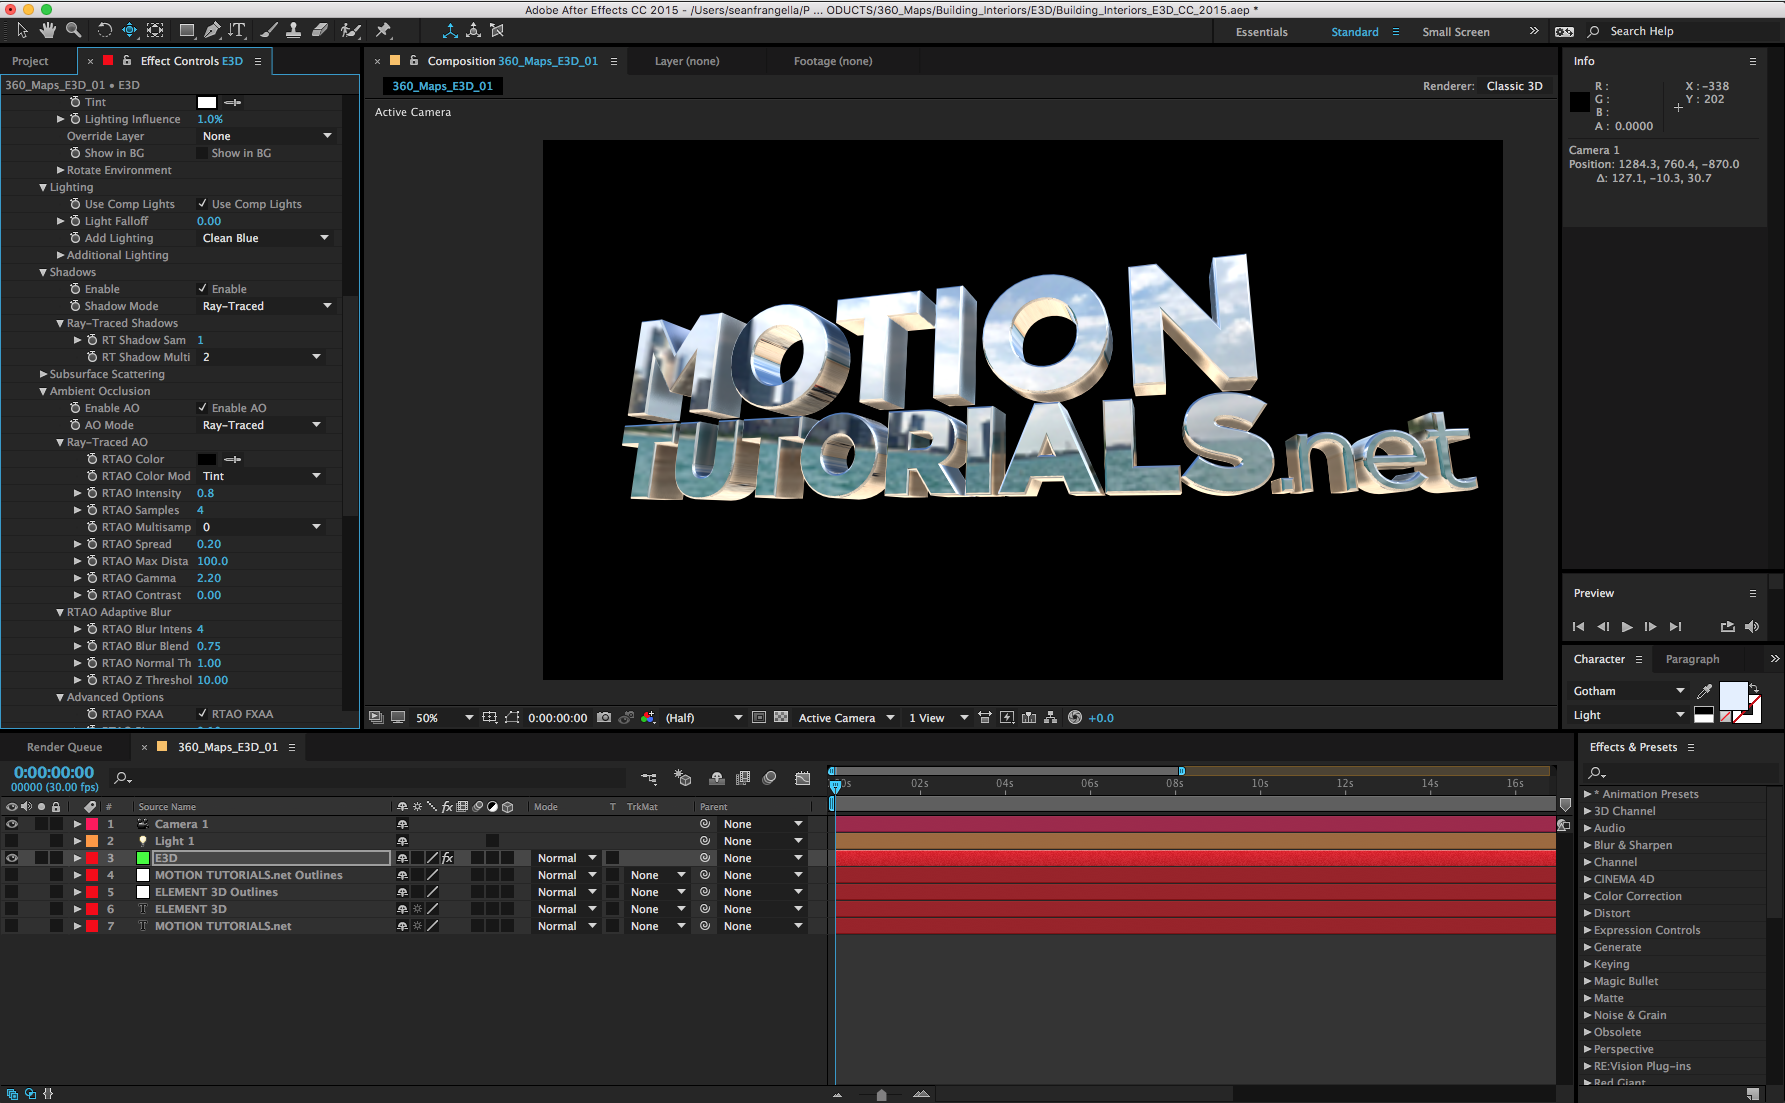Hide the E3D layer visibility eye
The width and height of the screenshot is (1785, 1103).
click(12, 858)
